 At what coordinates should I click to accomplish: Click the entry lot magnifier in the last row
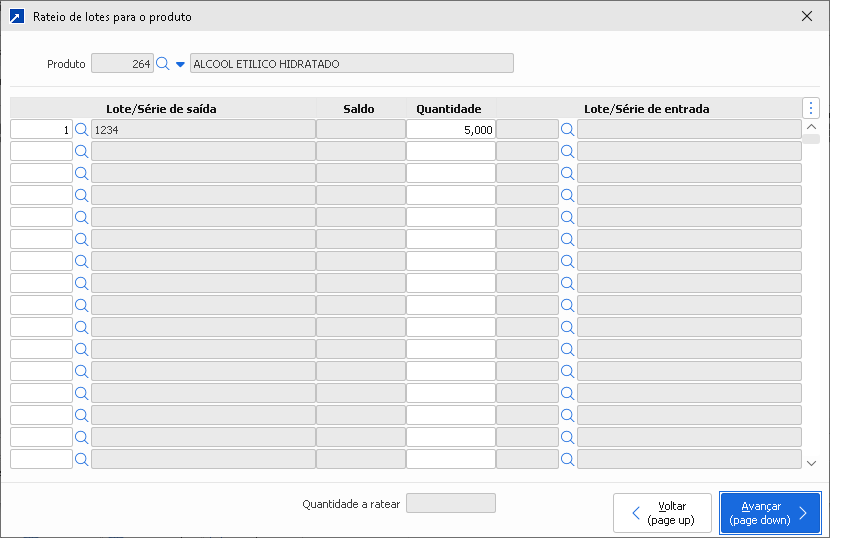pyautogui.click(x=567, y=460)
